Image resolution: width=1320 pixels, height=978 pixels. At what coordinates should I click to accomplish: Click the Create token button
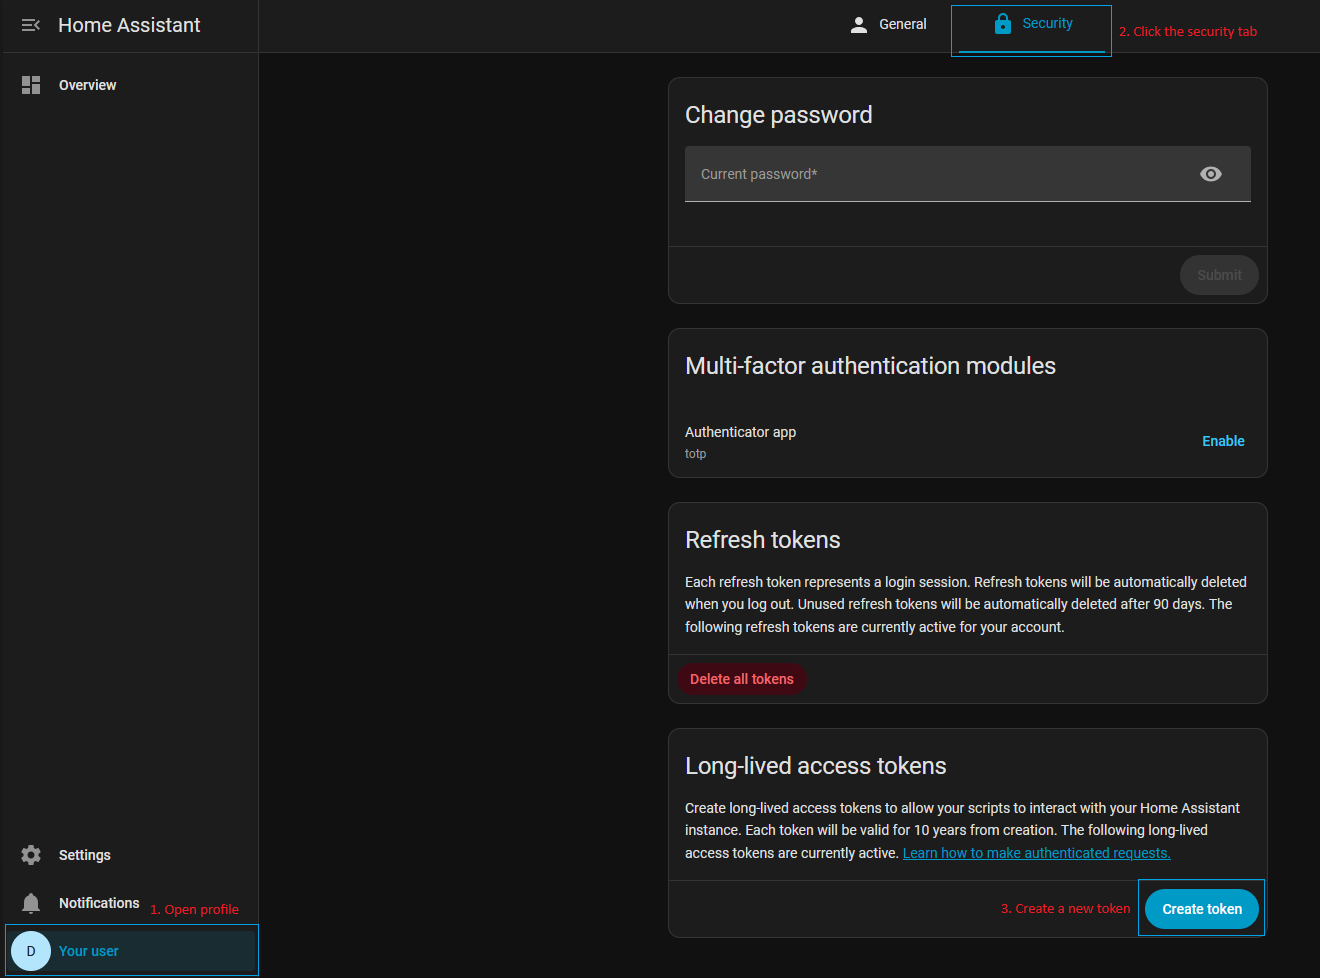(x=1202, y=909)
